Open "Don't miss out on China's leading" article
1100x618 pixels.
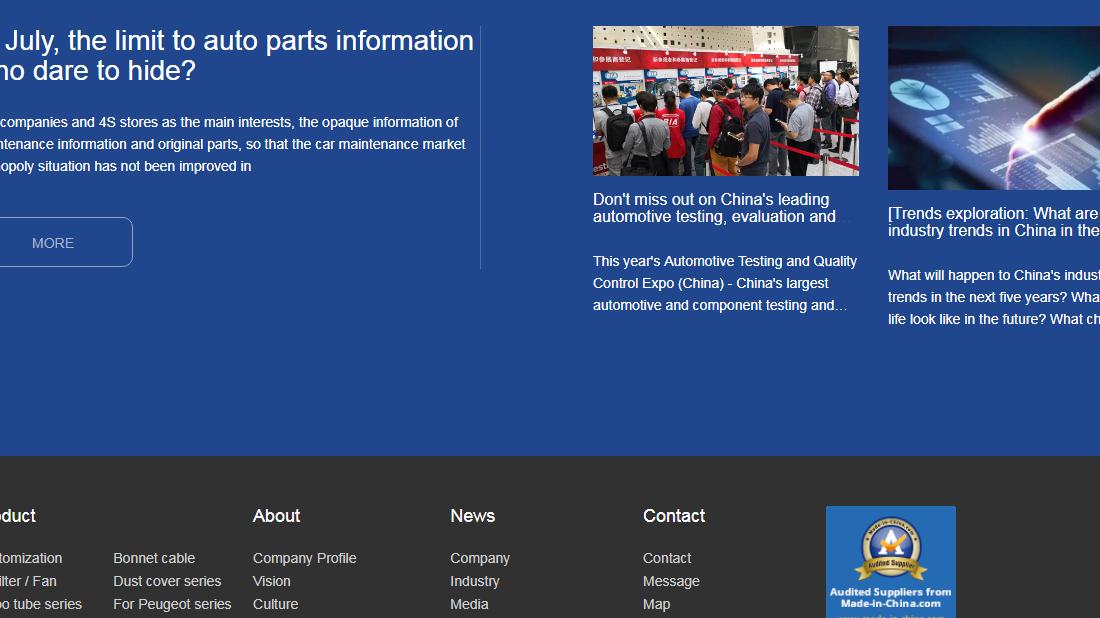(x=714, y=208)
